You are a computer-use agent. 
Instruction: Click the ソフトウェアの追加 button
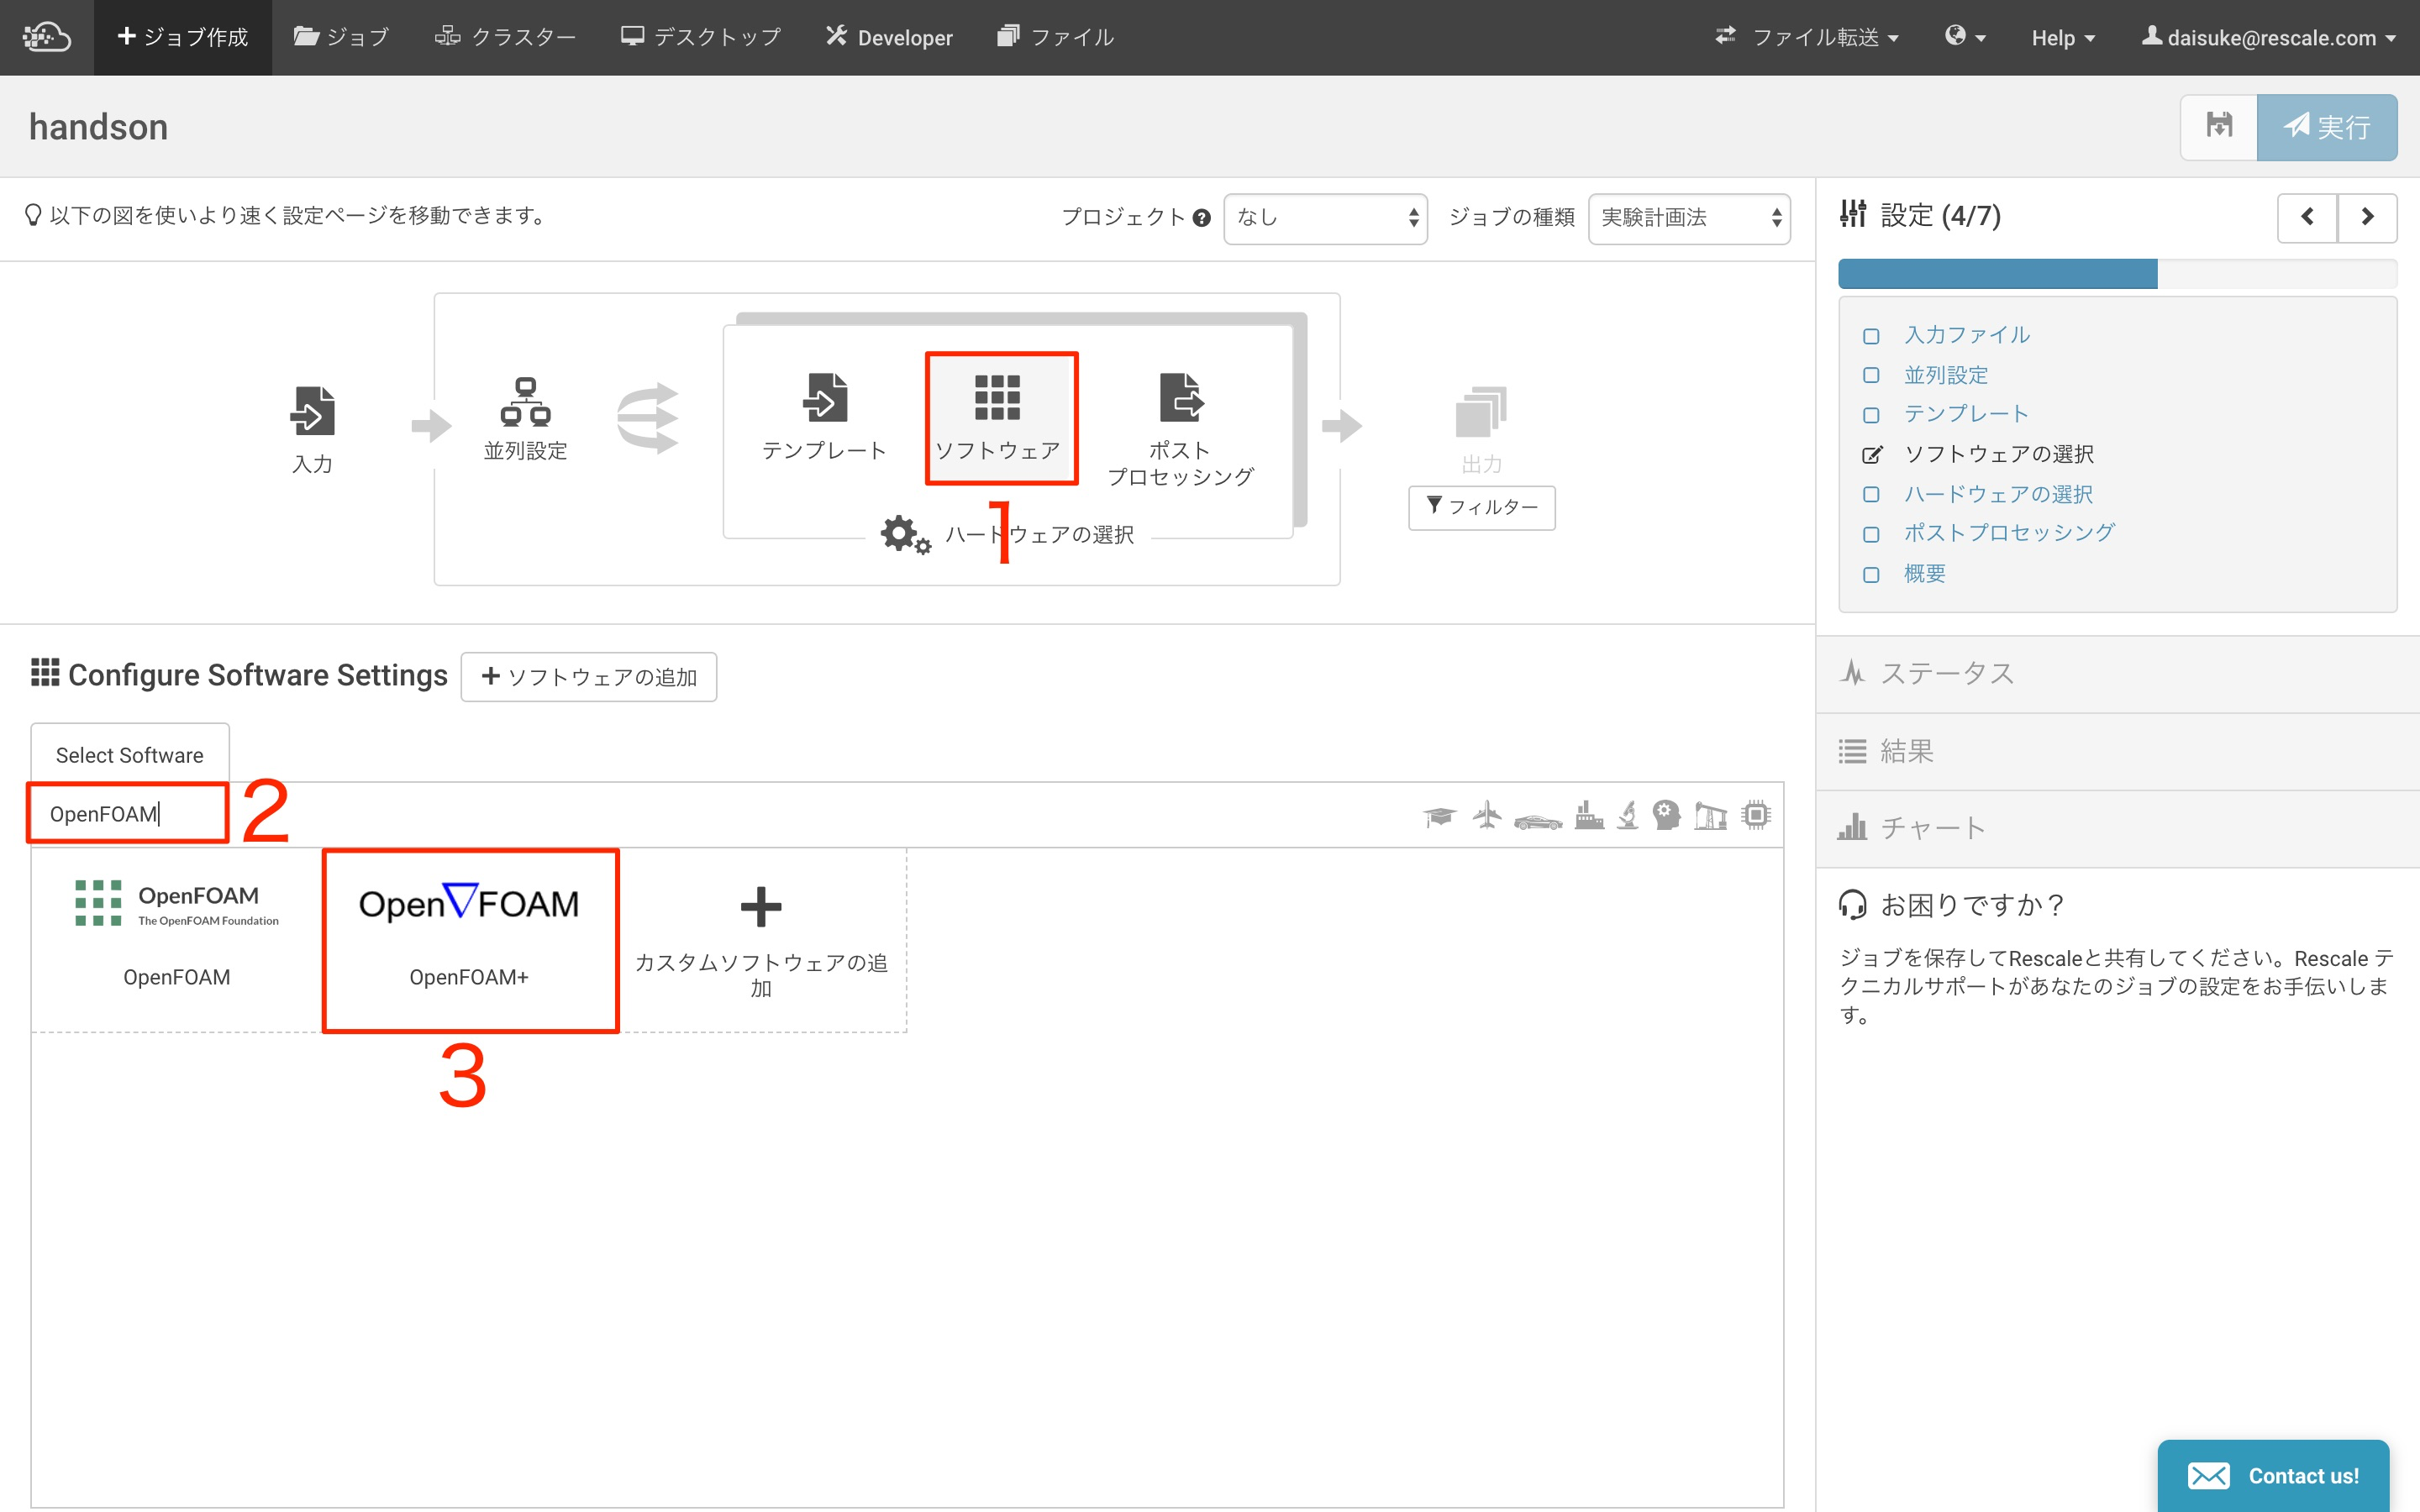click(x=589, y=677)
